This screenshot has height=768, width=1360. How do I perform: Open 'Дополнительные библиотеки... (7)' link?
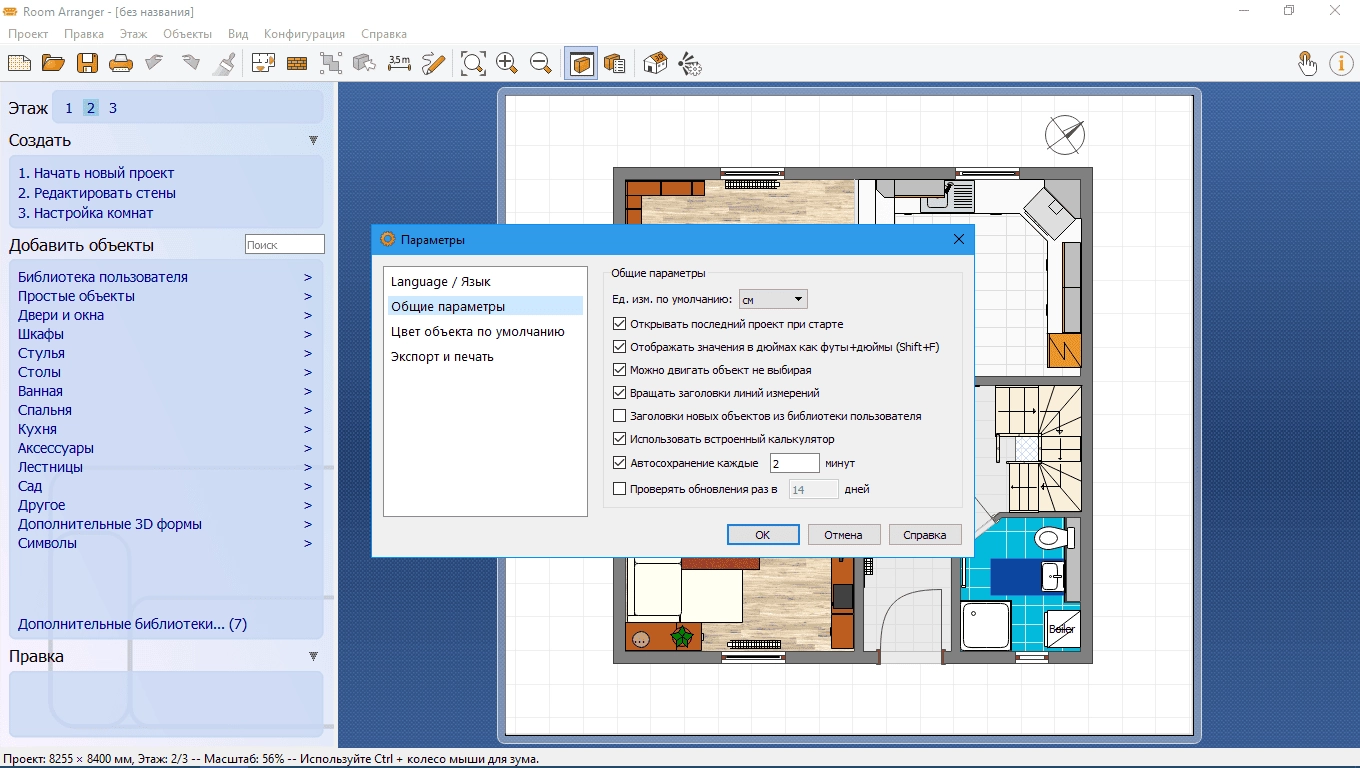click(132, 624)
